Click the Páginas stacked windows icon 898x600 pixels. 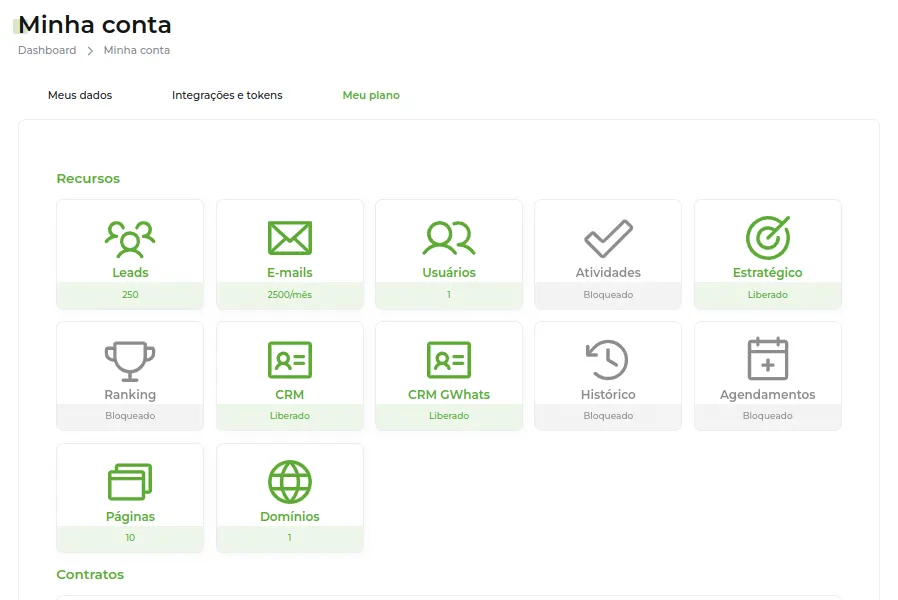(130, 481)
